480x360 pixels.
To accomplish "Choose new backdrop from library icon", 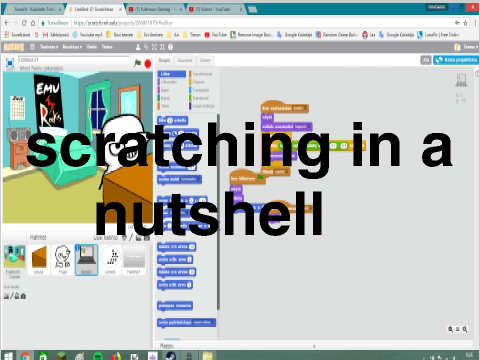I will [6, 296].
